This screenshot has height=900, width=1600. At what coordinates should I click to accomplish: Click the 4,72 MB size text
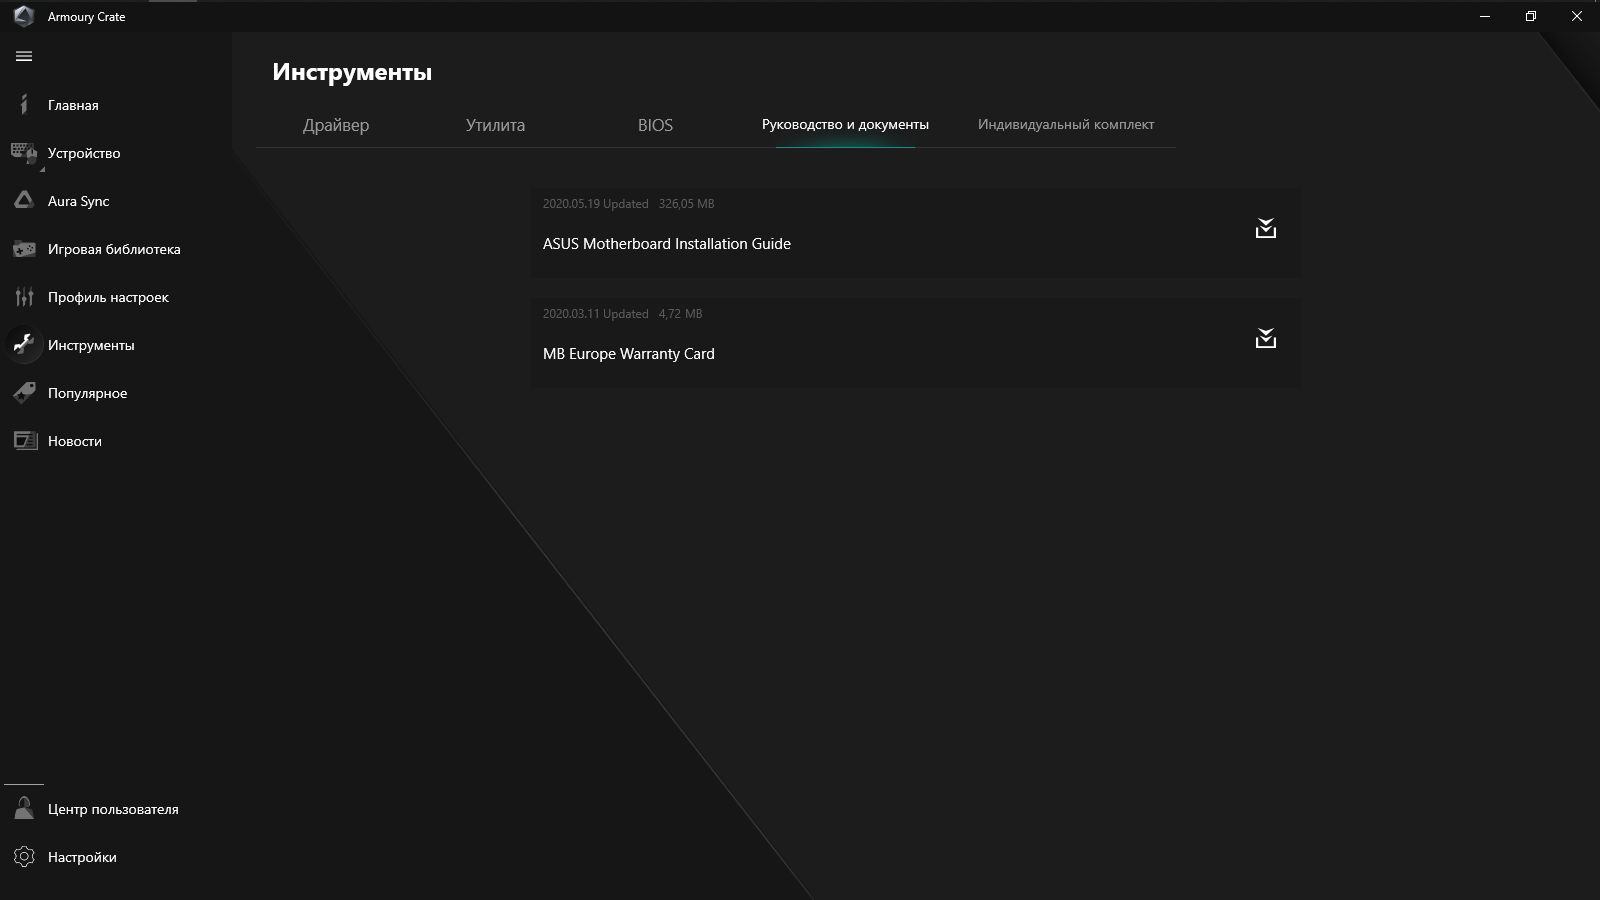(x=680, y=314)
